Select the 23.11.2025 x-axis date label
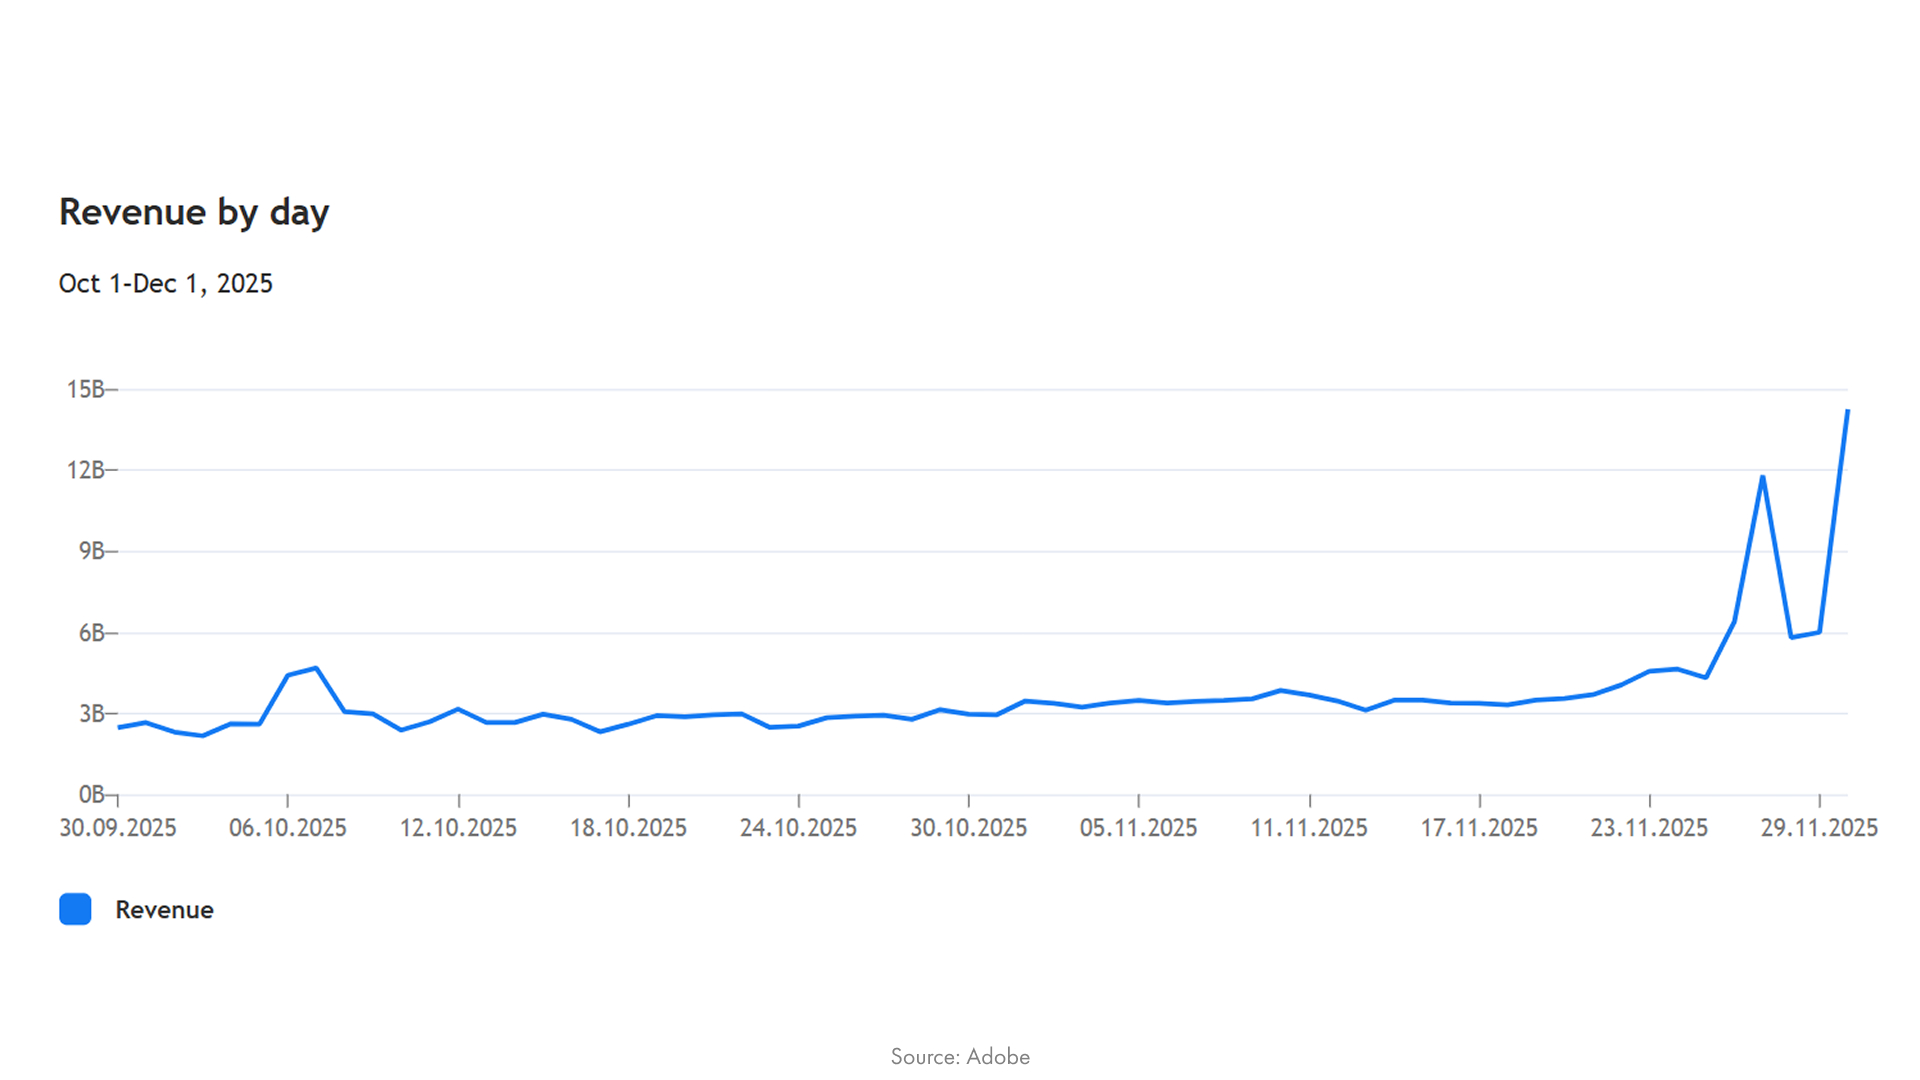Image resolution: width=1920 pixels, height=1080 pixels. (1649, 828)
